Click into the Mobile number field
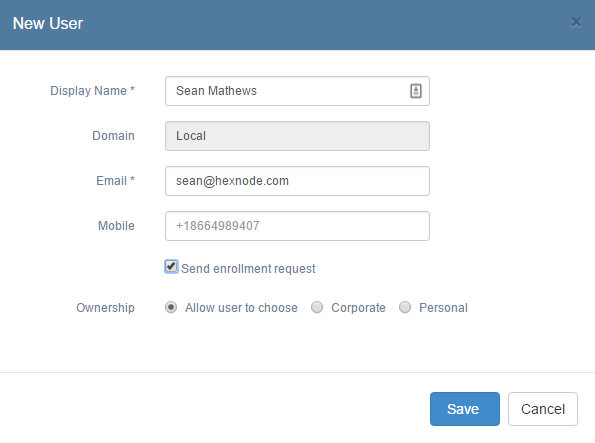This screenshot has height=443, width=595. (x=297, y=226)
